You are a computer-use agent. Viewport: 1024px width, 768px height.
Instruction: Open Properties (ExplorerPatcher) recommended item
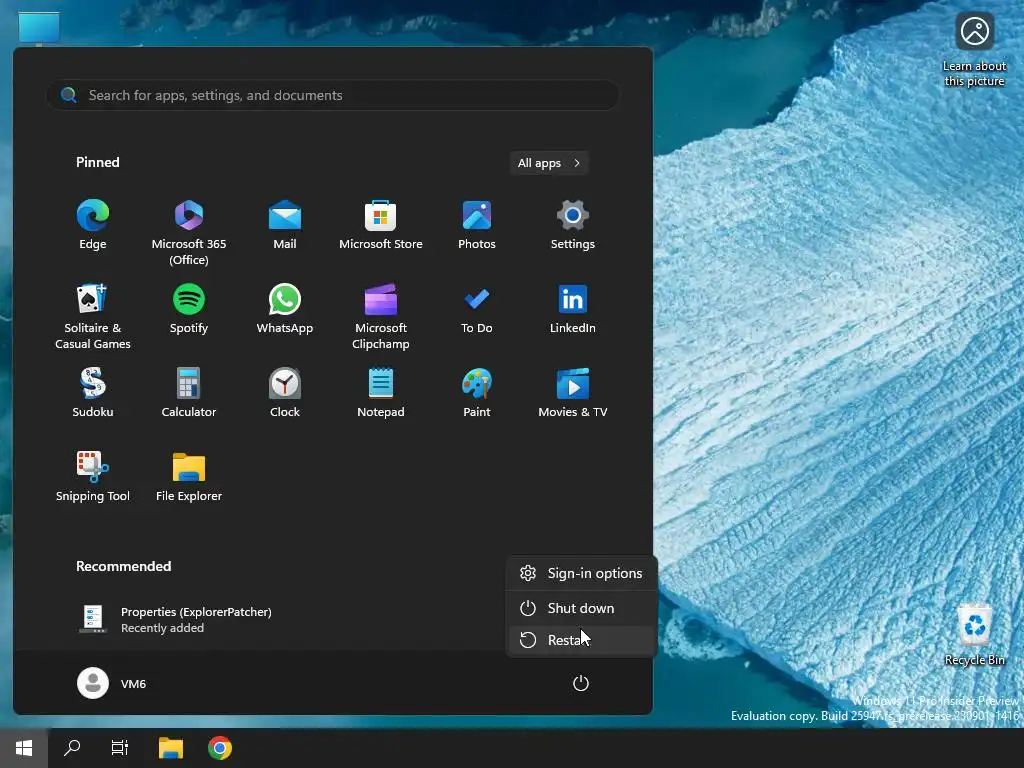pyautogui.click(x=176, y=619)
